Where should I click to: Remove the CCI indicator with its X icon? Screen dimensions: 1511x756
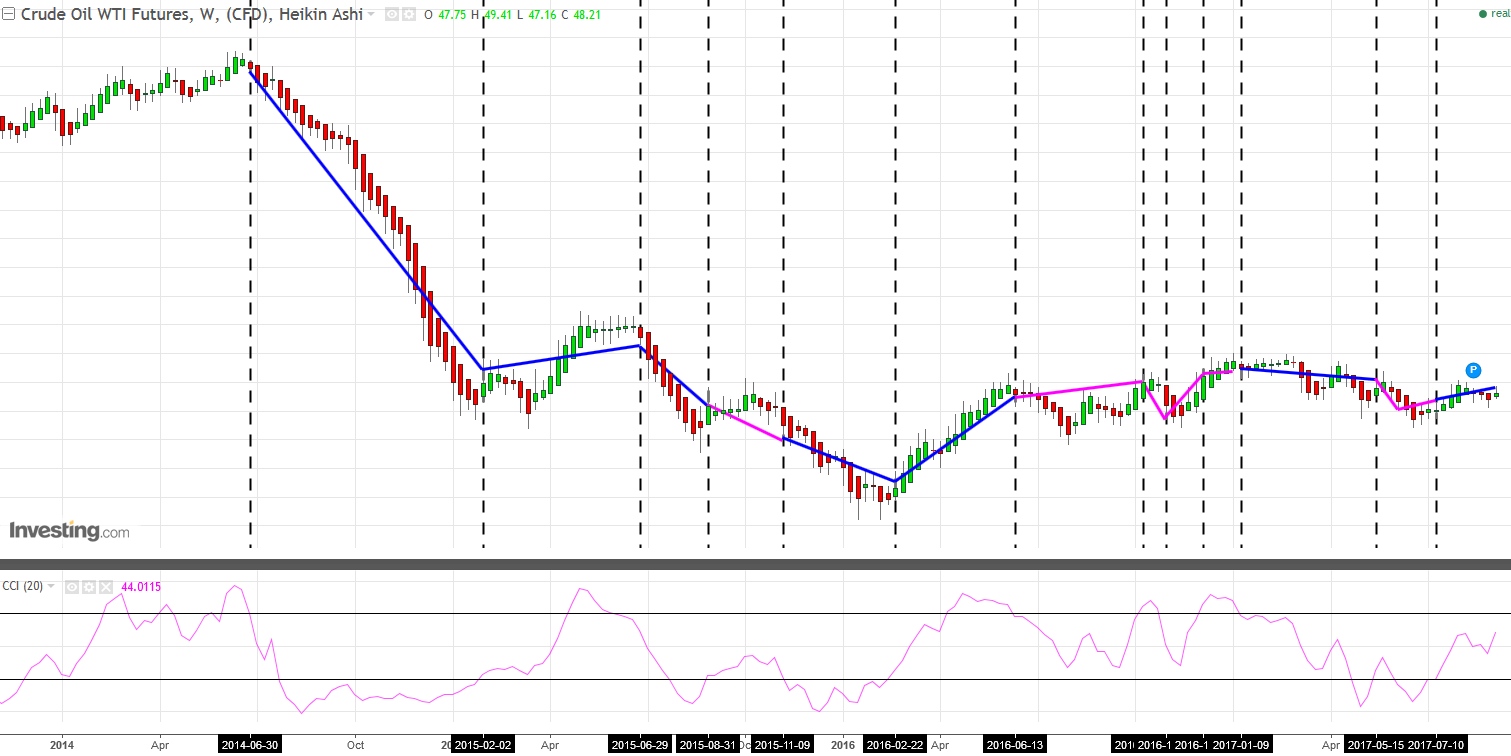(106, 587)
